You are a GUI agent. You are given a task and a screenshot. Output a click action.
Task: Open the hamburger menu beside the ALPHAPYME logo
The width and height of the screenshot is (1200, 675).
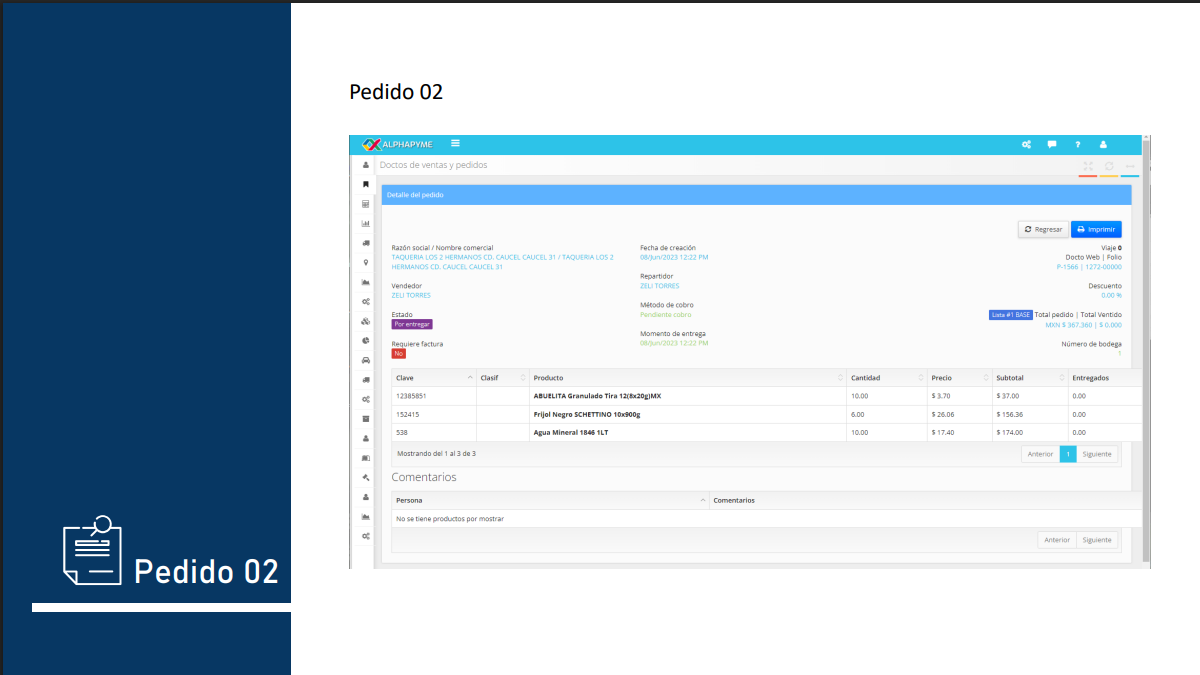tap(455, 144)
